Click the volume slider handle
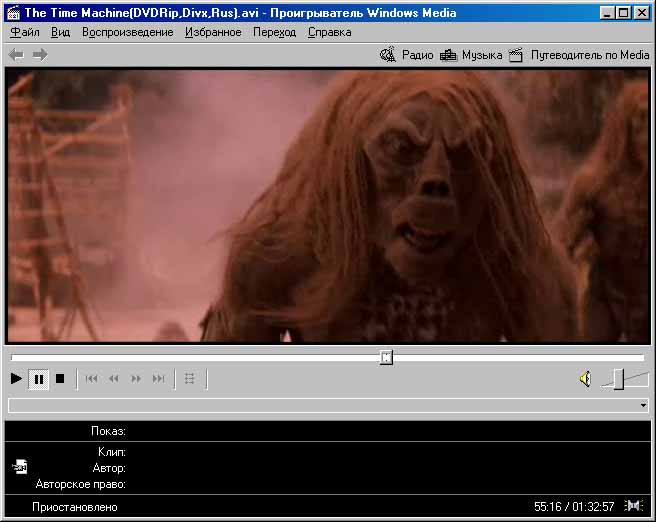The width and height of the screenshot is (656, 522). click(619, 378)
